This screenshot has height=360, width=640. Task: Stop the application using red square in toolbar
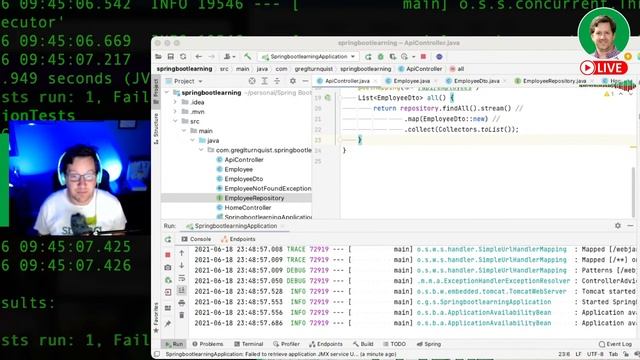point(423,56)
